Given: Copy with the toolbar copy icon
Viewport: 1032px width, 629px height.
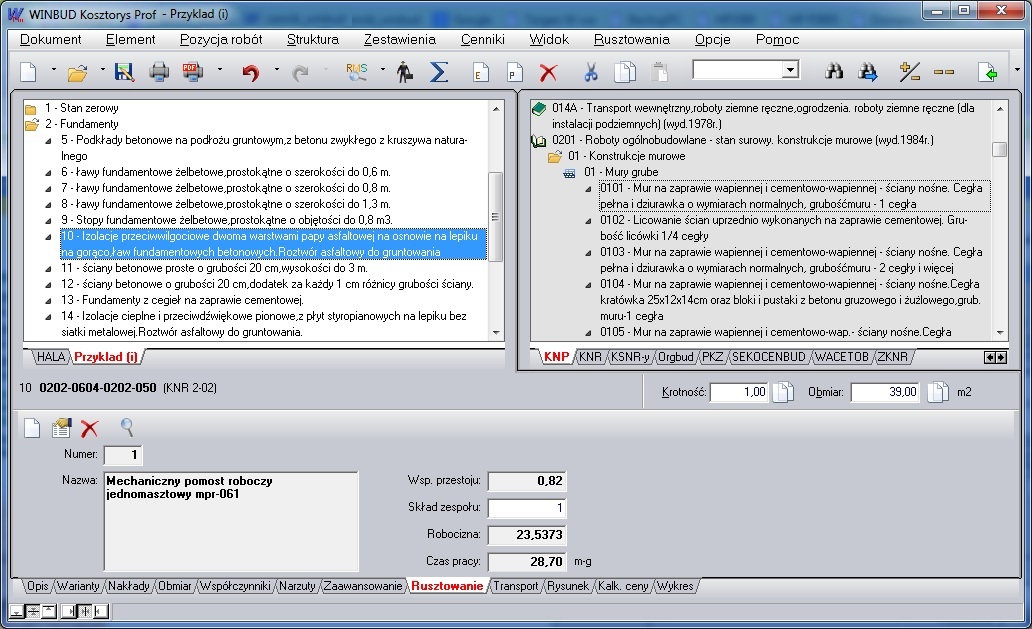Looking at the screenshot, I should tap(625, 72).
